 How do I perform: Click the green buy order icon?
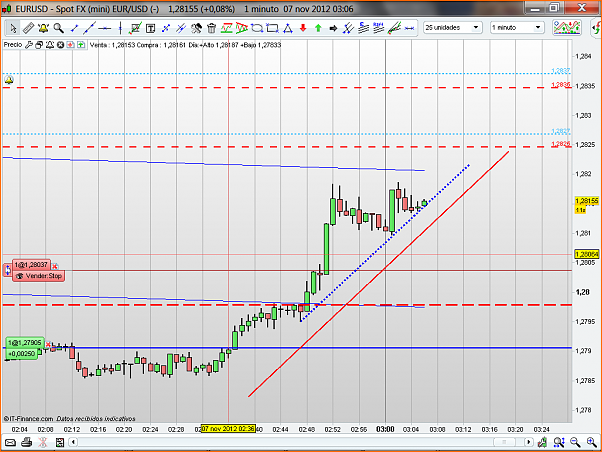(81, 45)
